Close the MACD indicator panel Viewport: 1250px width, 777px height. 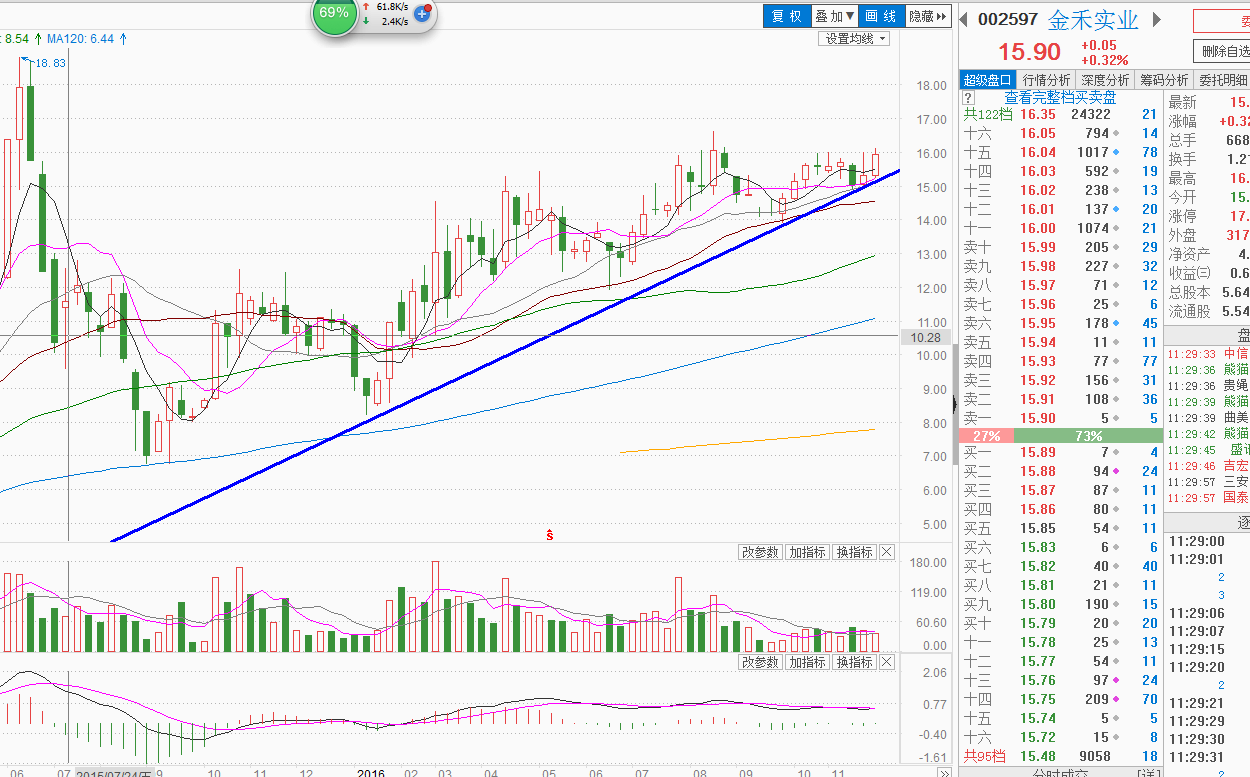point(886,662)
